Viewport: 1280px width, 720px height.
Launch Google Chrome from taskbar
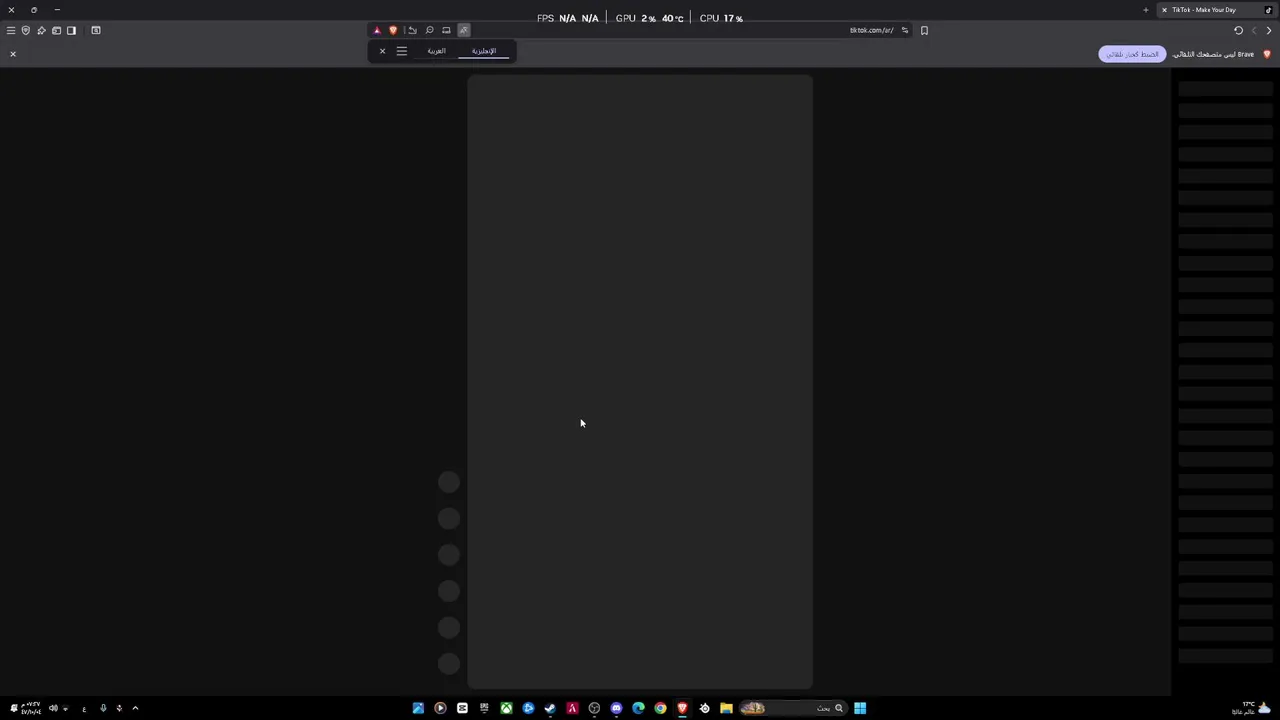660,708
